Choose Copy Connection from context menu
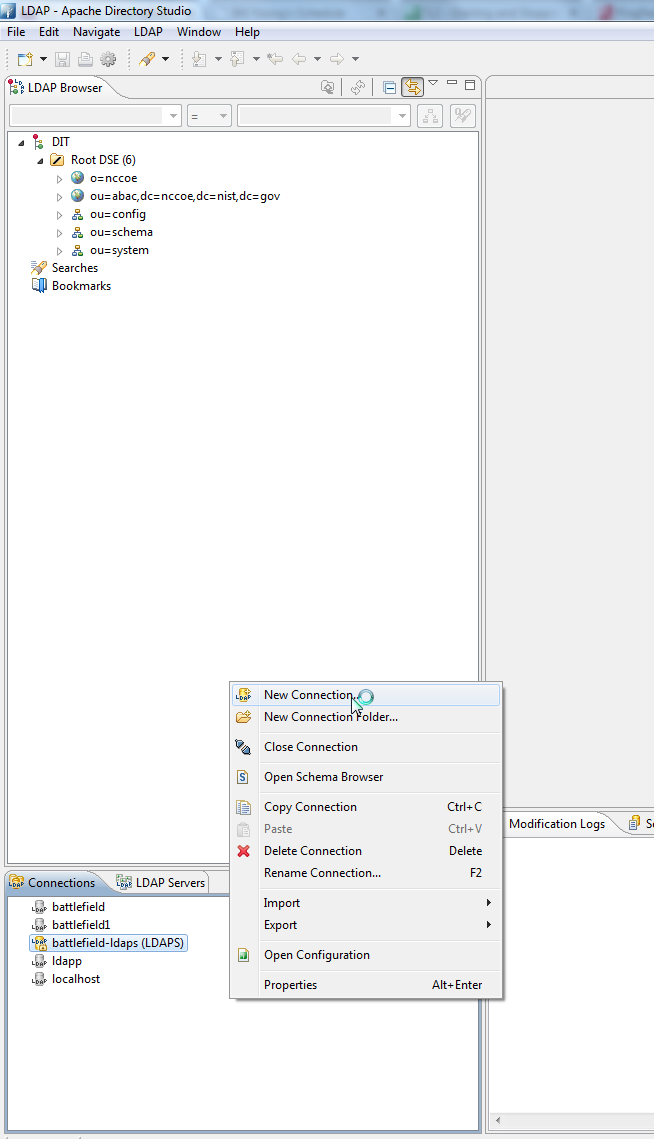Viewport: 654px width, 1139px height. pos(366,807)
